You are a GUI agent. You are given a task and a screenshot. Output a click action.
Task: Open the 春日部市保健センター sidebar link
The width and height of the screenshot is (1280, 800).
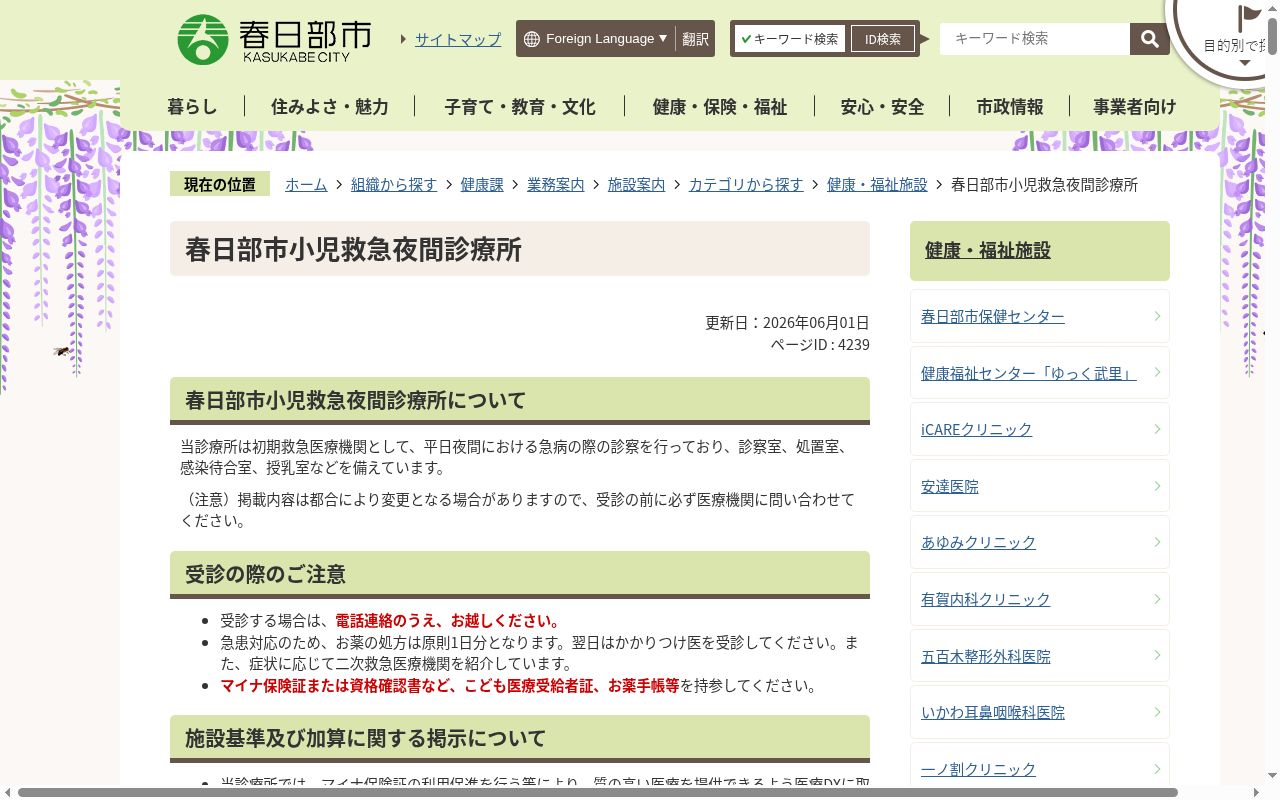pyautogui.click(x=993, y=317)
